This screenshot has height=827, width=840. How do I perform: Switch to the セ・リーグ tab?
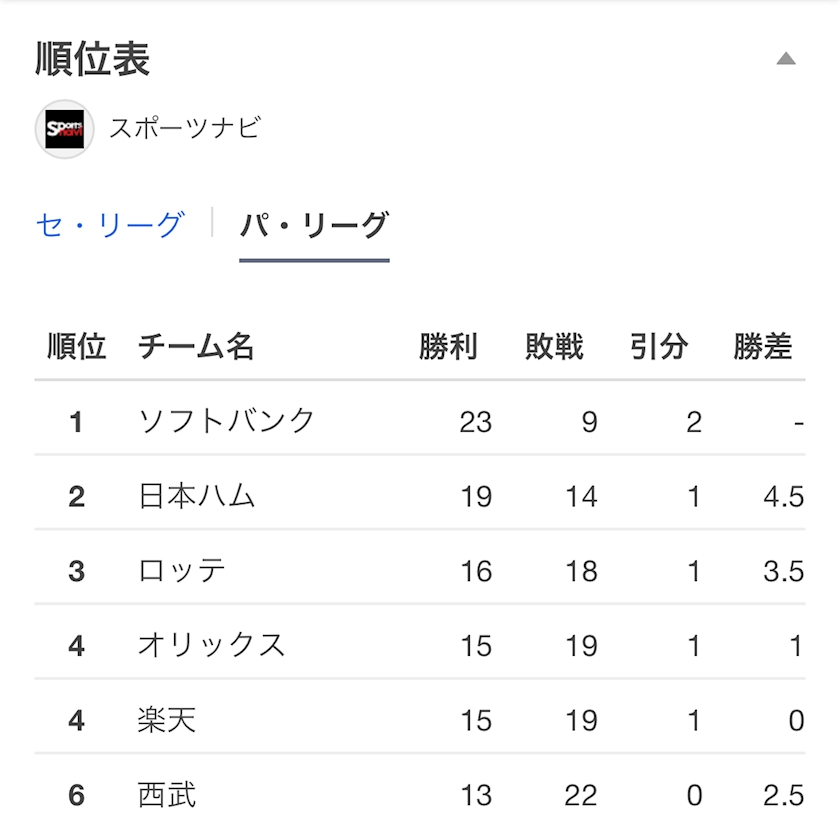[111, 224]
